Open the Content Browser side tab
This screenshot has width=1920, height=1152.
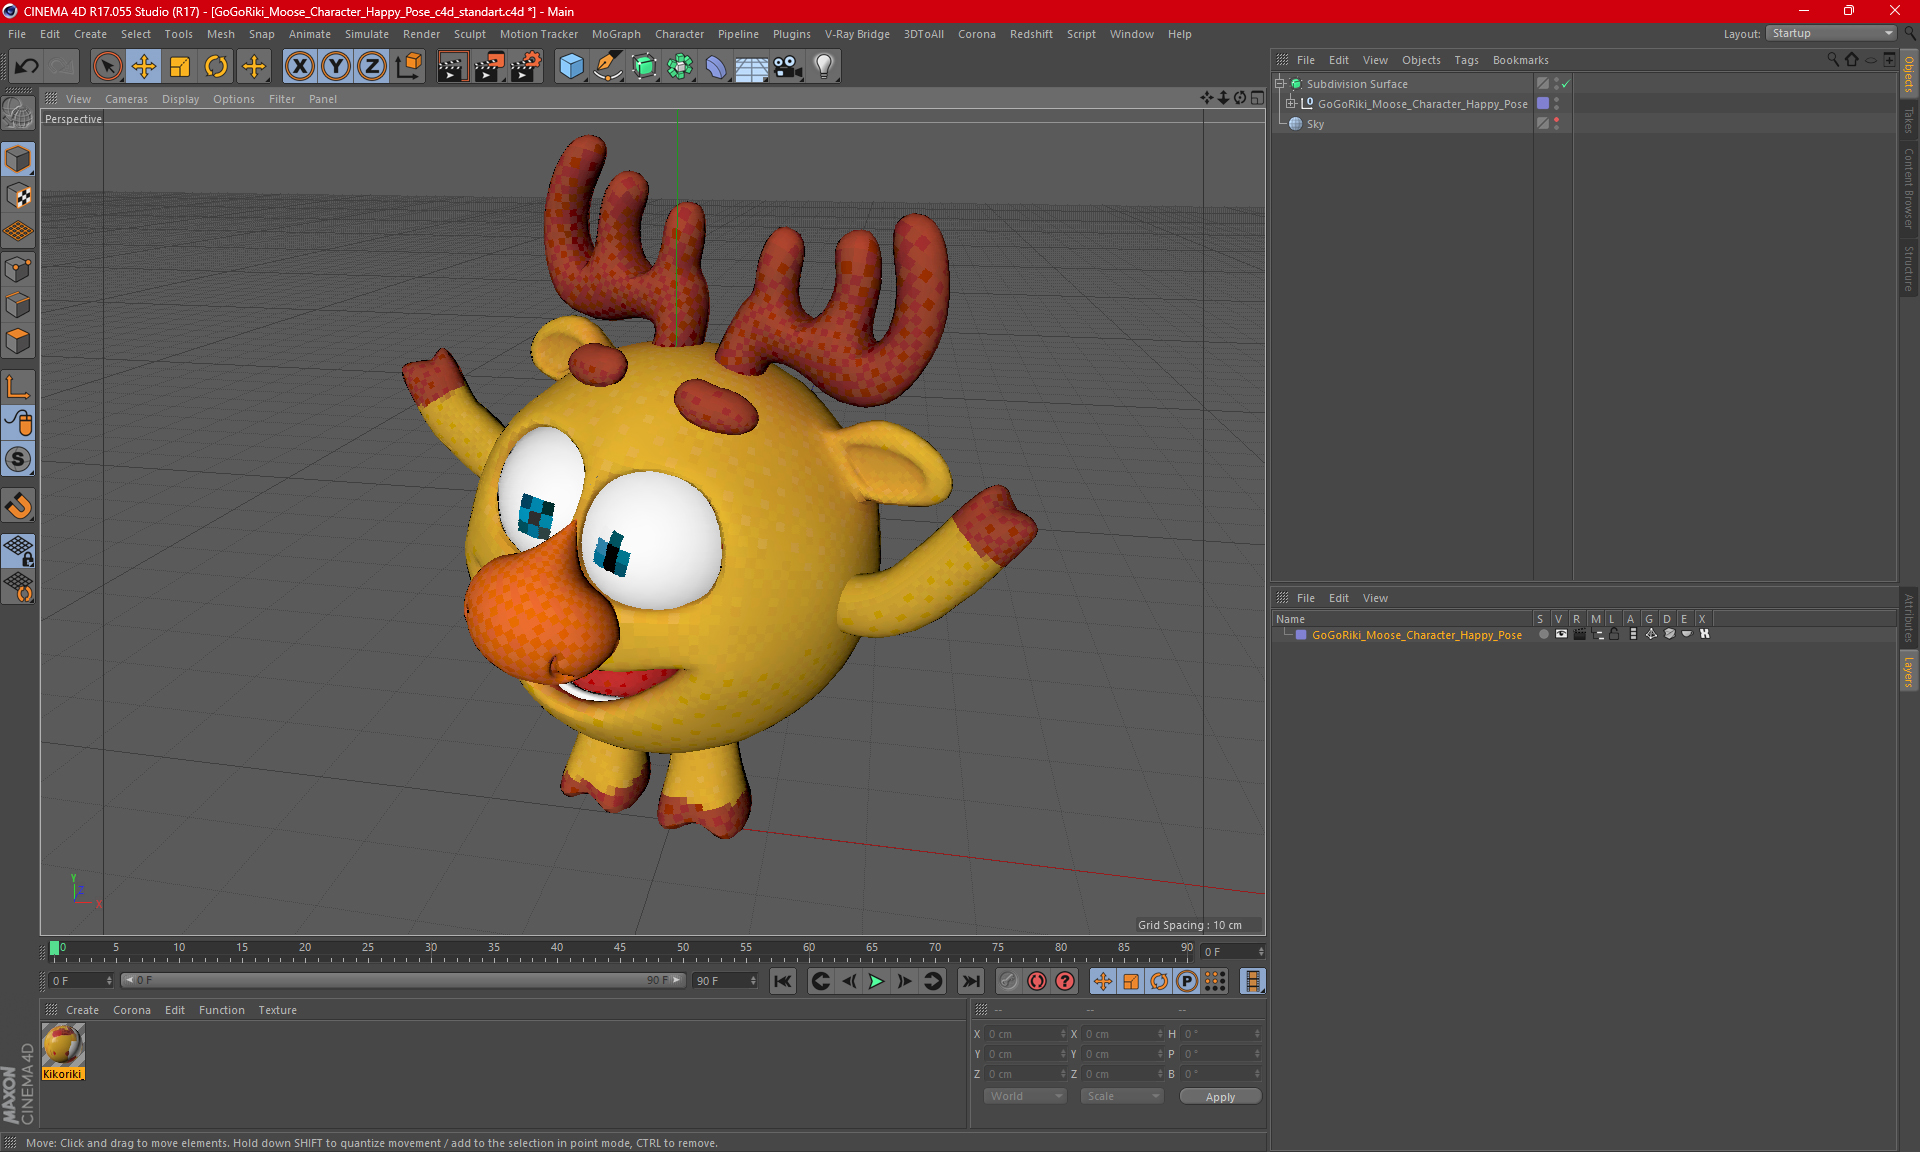coord(1909,188)
